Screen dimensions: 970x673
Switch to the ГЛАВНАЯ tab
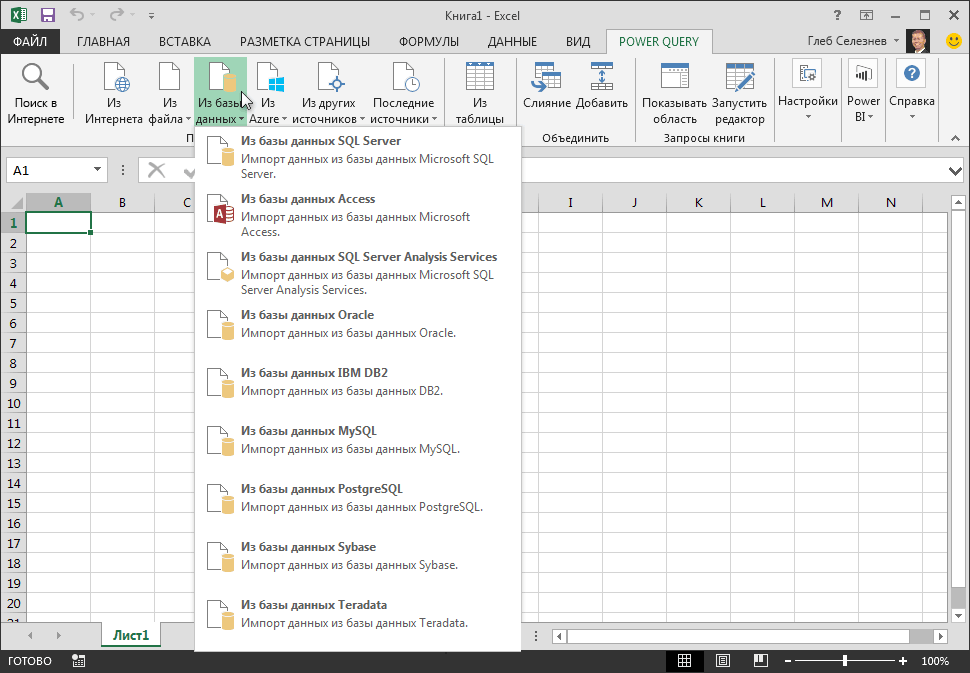tap(103, 41)
